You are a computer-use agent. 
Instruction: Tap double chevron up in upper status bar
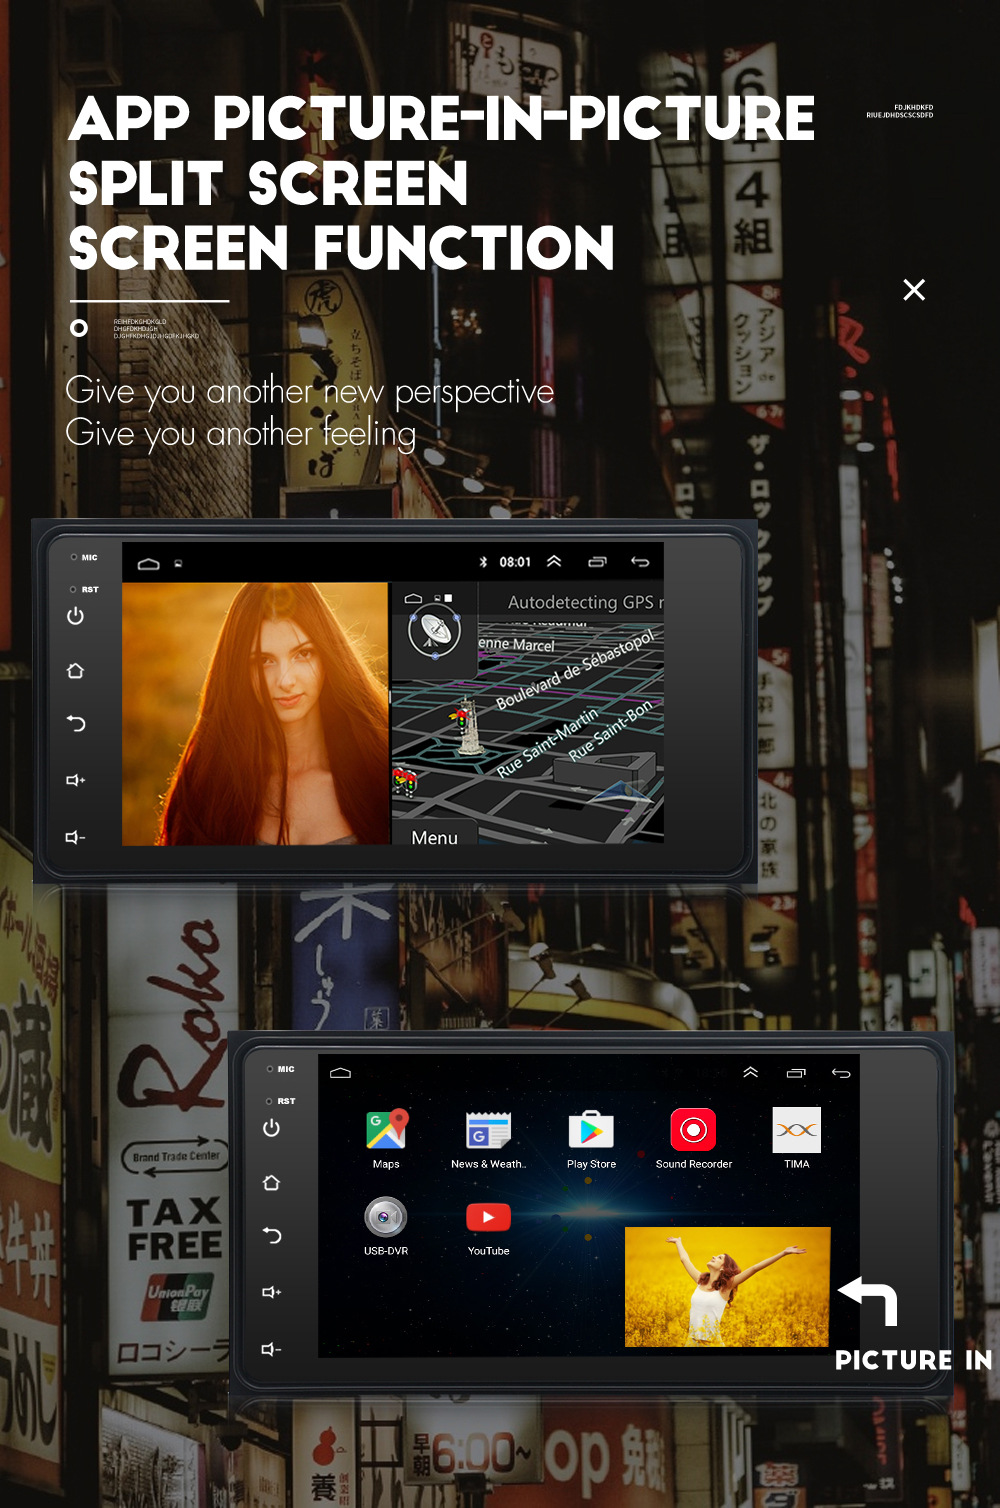click(x=554, y=562)
